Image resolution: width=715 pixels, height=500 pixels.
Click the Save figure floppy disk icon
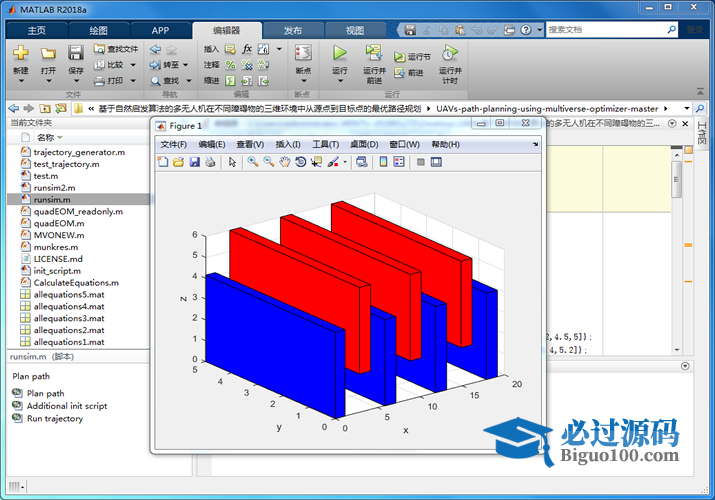195,162
